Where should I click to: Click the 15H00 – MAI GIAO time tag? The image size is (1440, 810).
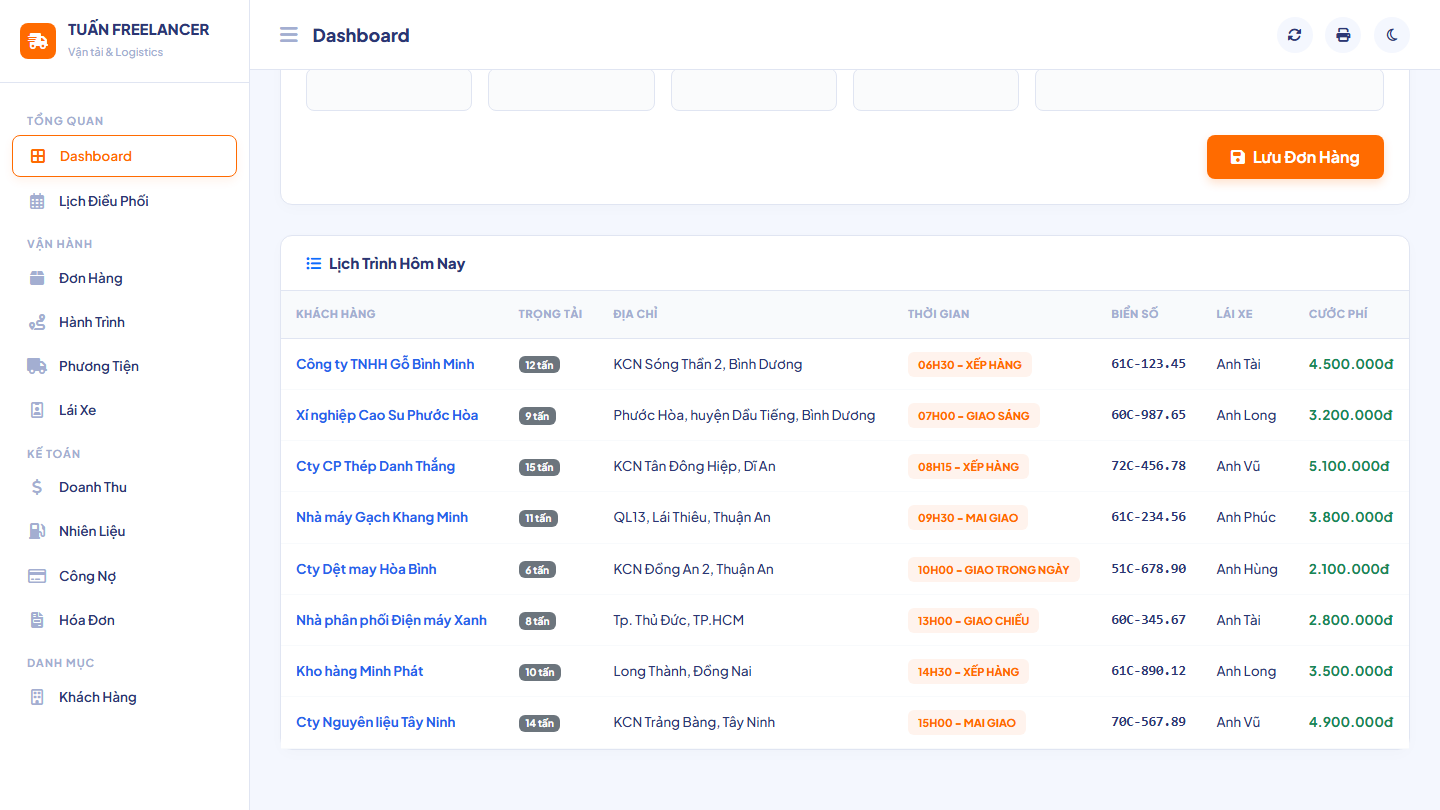click(x=967, y=723)
